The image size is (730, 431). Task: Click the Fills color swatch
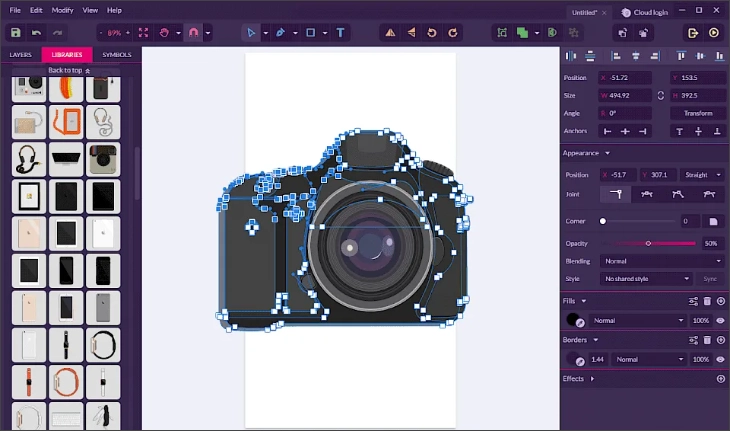point(575,320)
